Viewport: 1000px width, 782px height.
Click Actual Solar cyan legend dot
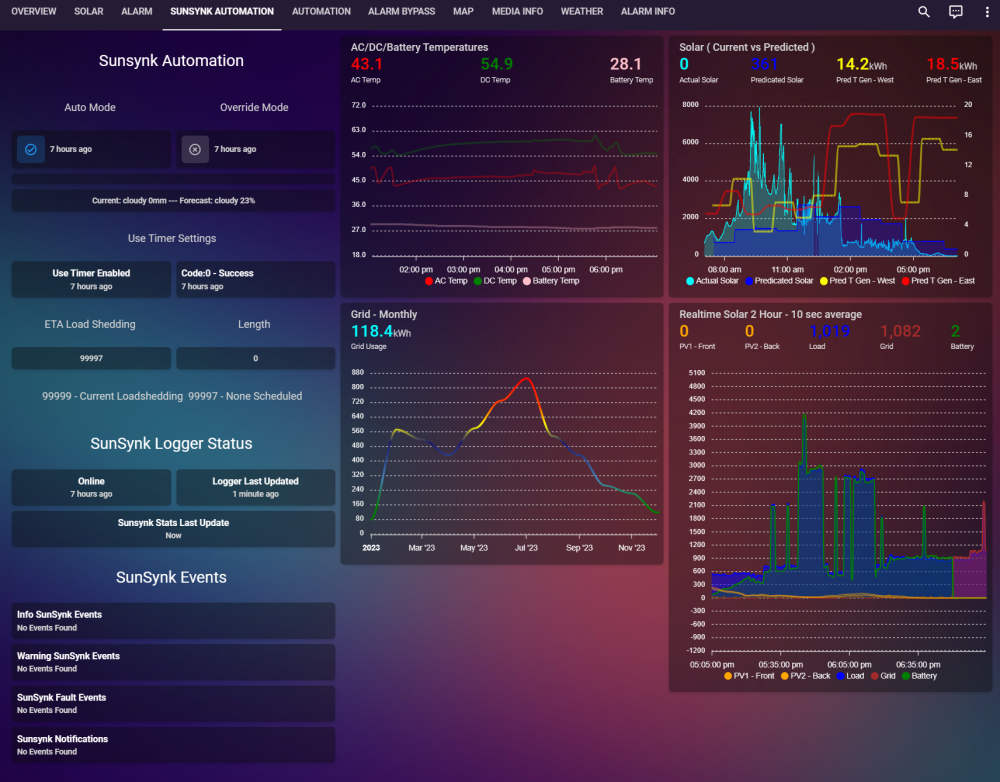689,281
